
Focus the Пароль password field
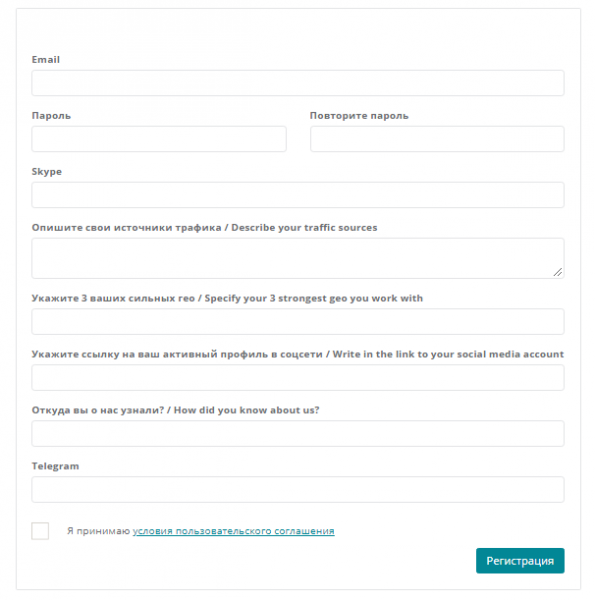pyautogui.click(x=159, y=139)
